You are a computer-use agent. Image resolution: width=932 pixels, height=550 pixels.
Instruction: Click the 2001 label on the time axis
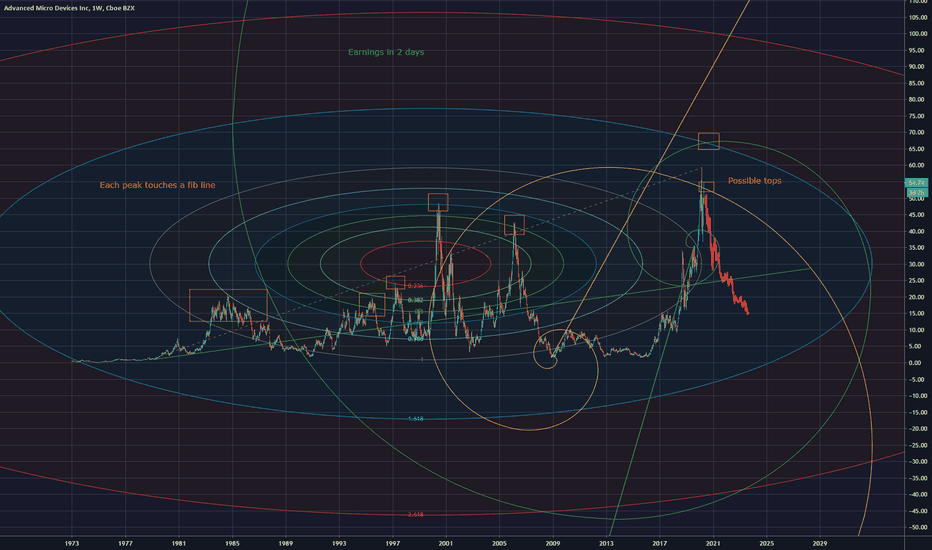coord(446,543)
